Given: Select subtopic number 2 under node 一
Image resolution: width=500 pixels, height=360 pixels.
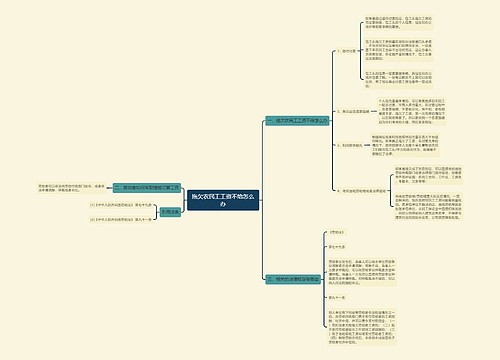Looking at the screenshot, I should [353, 111].
